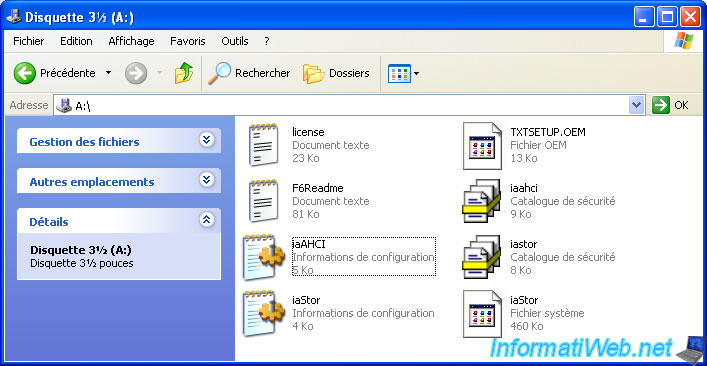Screen dimensions: 707x366
Task: Select the 4 Ko iaStor configuration icon
Action: (x=263, y=313)
